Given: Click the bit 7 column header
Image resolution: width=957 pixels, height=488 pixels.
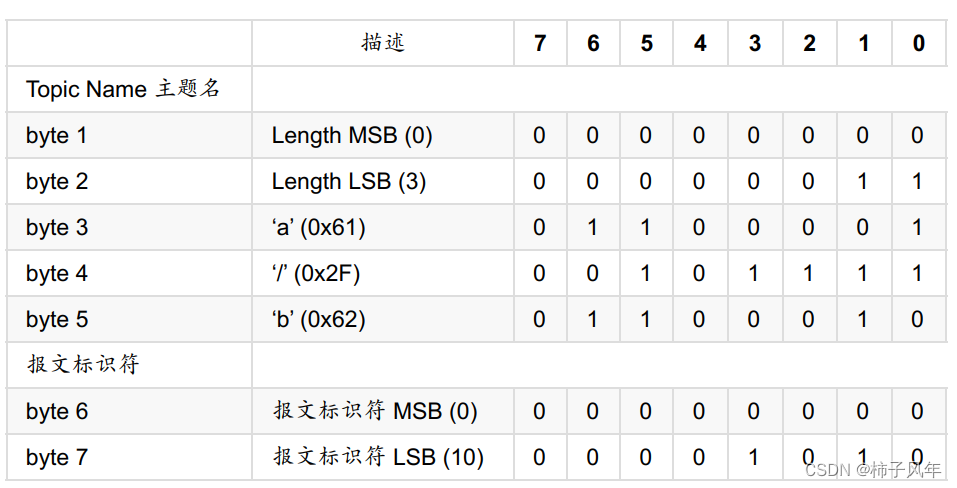Looking at the screenshot, I should [x=540, y=44].
